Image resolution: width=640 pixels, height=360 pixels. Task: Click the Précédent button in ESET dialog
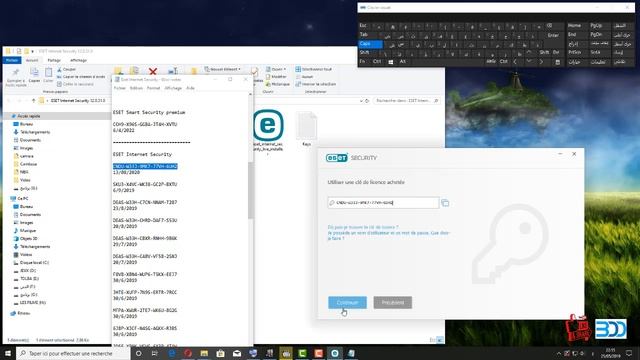click(393, 302)
